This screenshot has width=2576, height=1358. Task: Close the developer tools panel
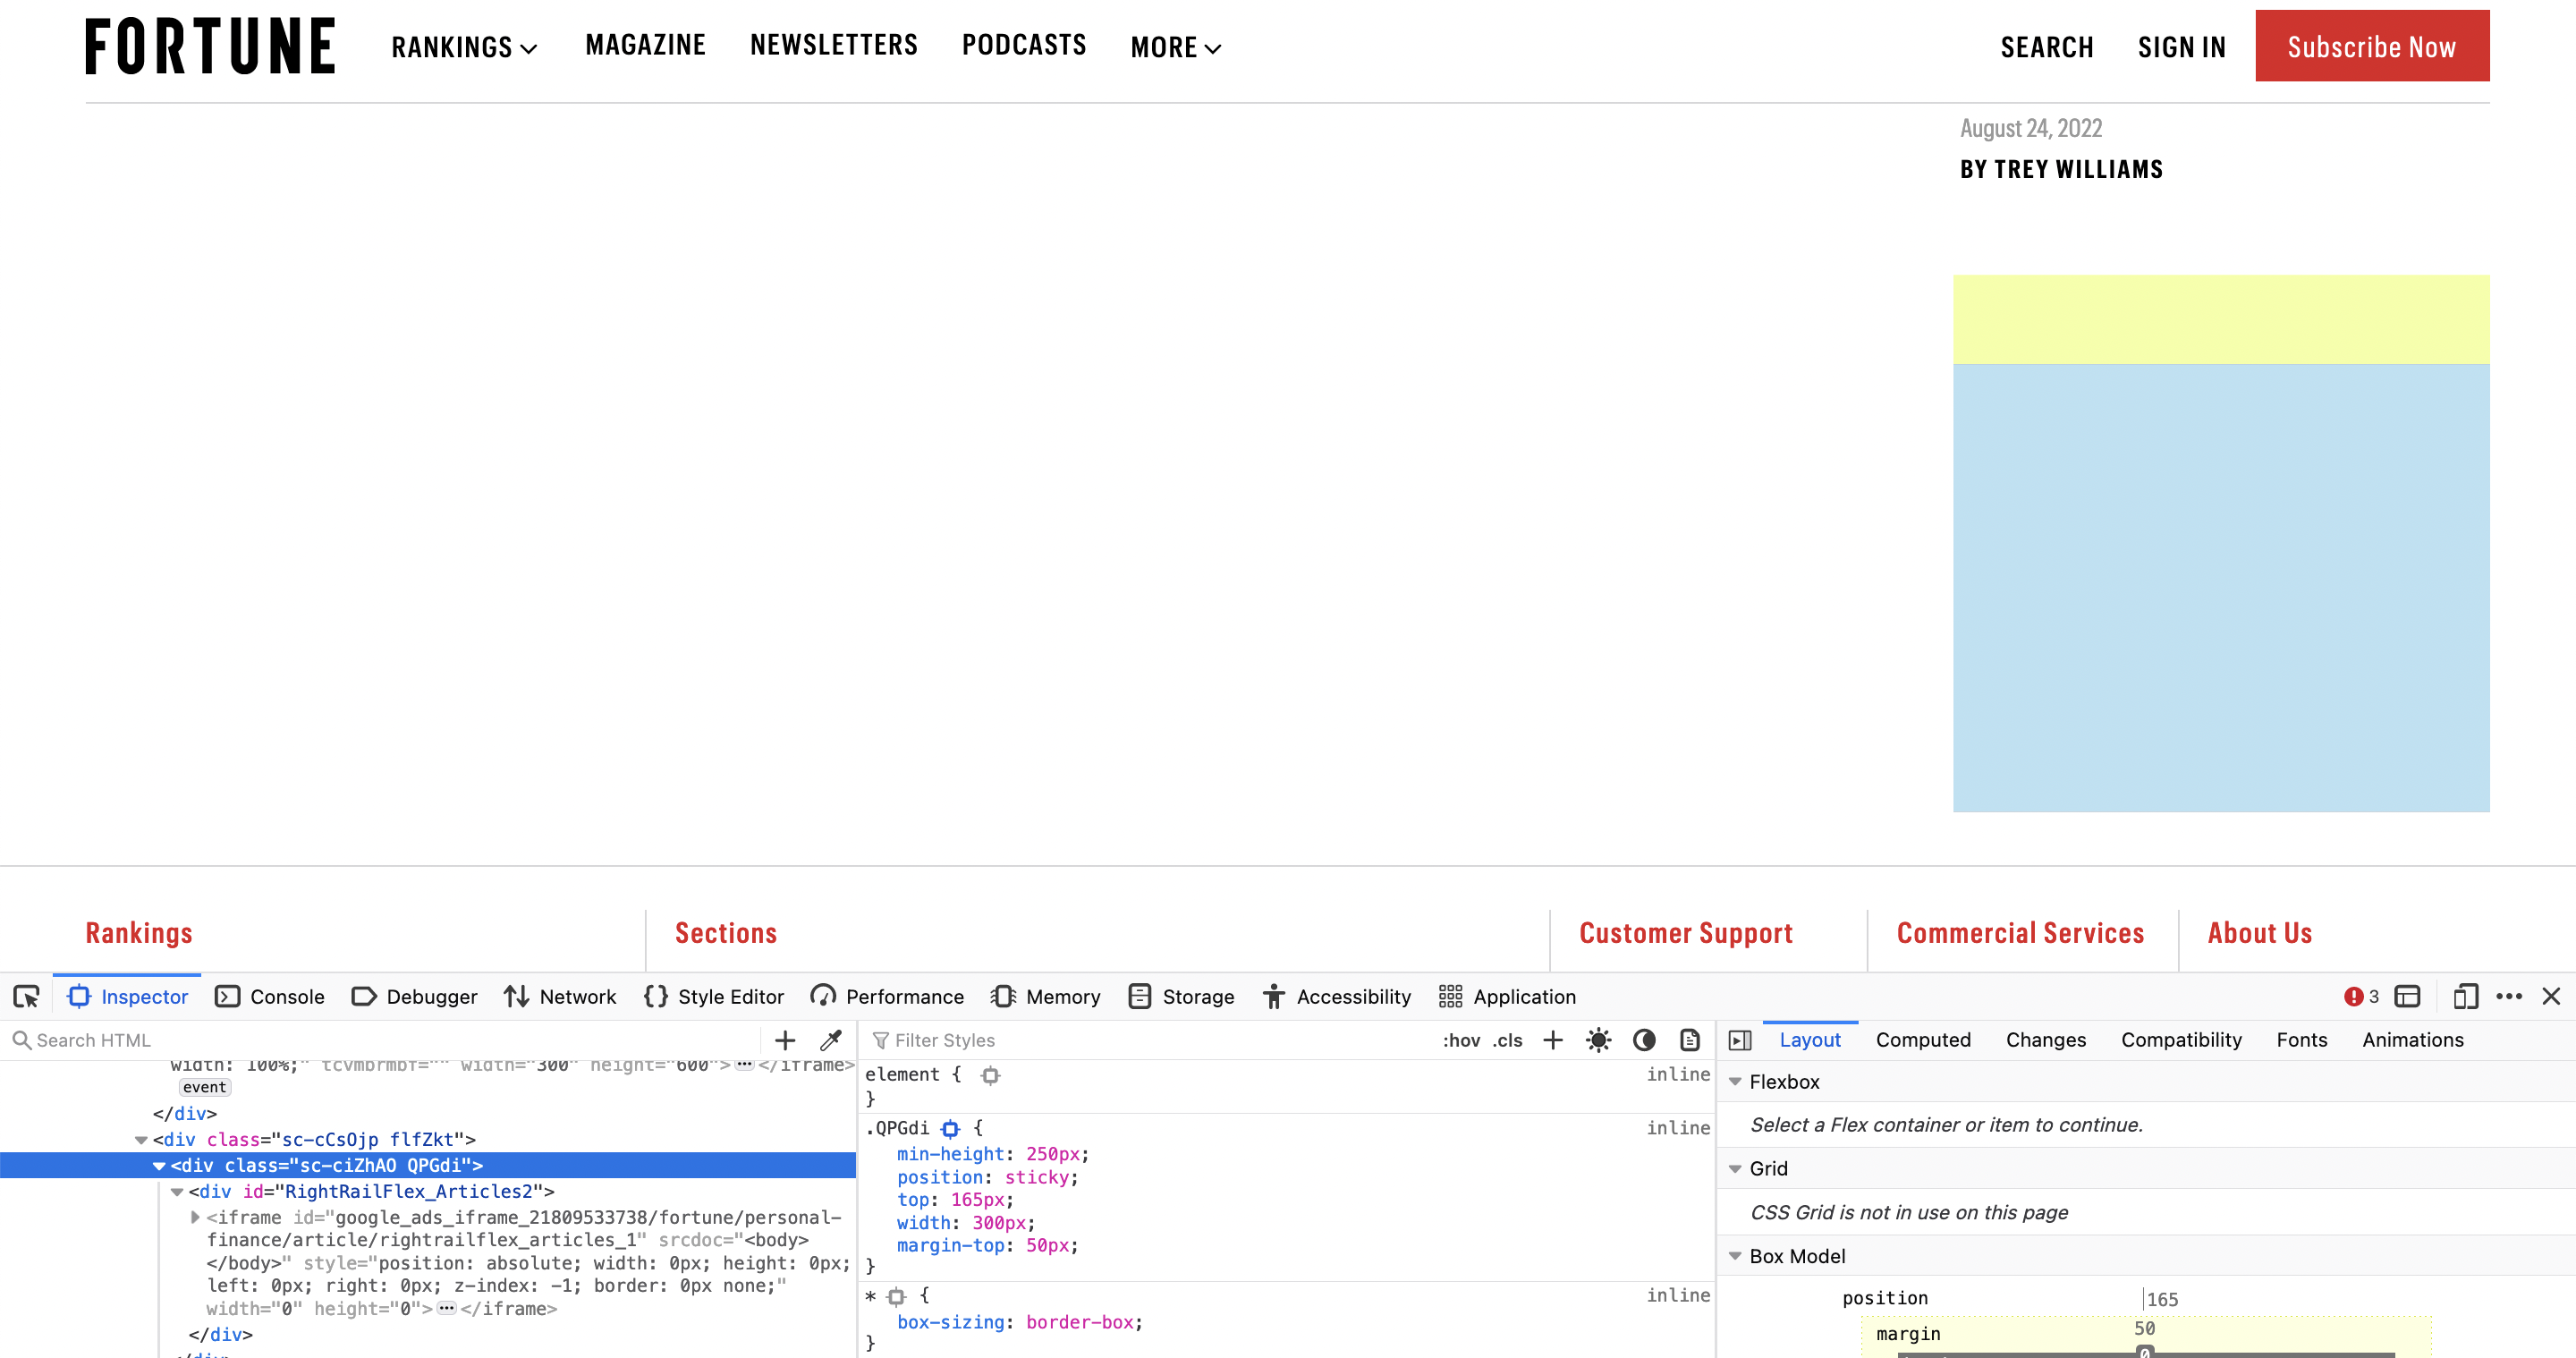pyautogui.click(x=2551, y=996)
